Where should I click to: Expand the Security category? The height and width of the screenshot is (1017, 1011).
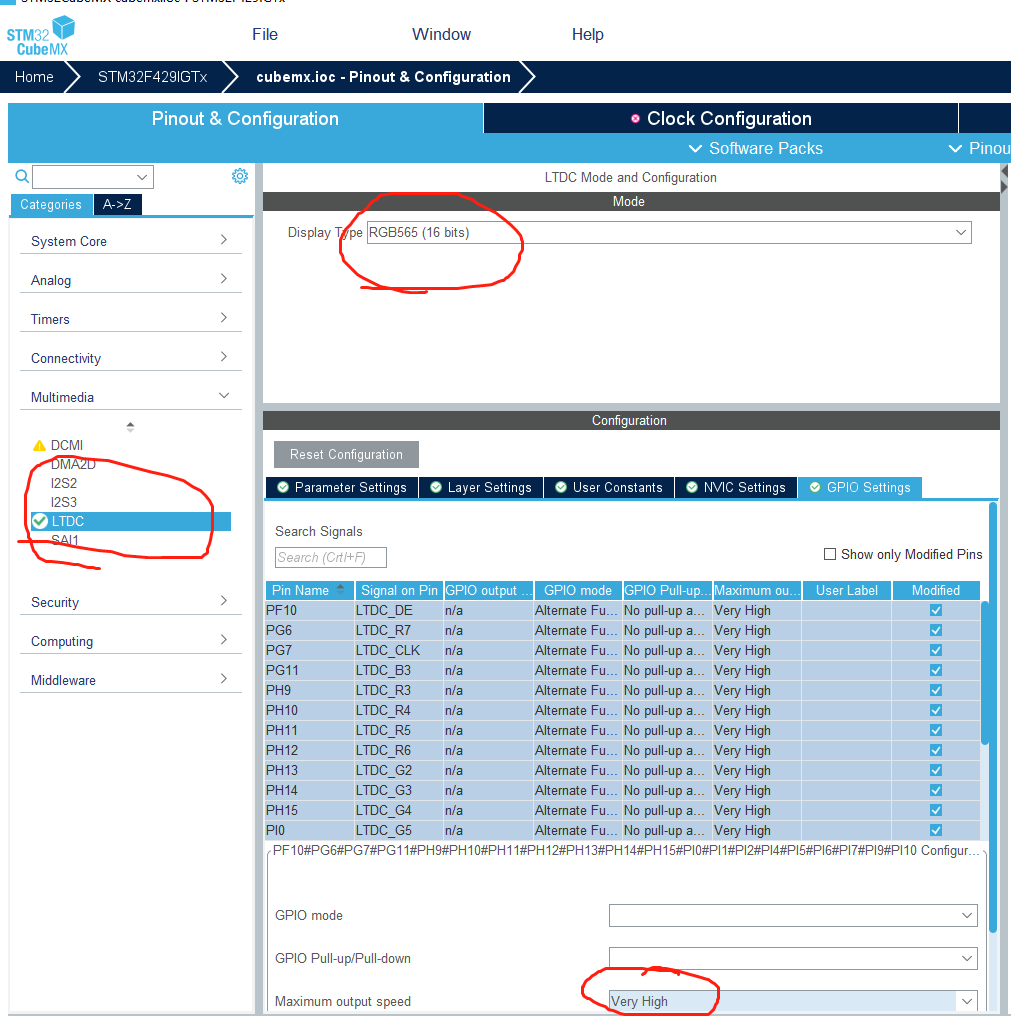click(130, 602)
